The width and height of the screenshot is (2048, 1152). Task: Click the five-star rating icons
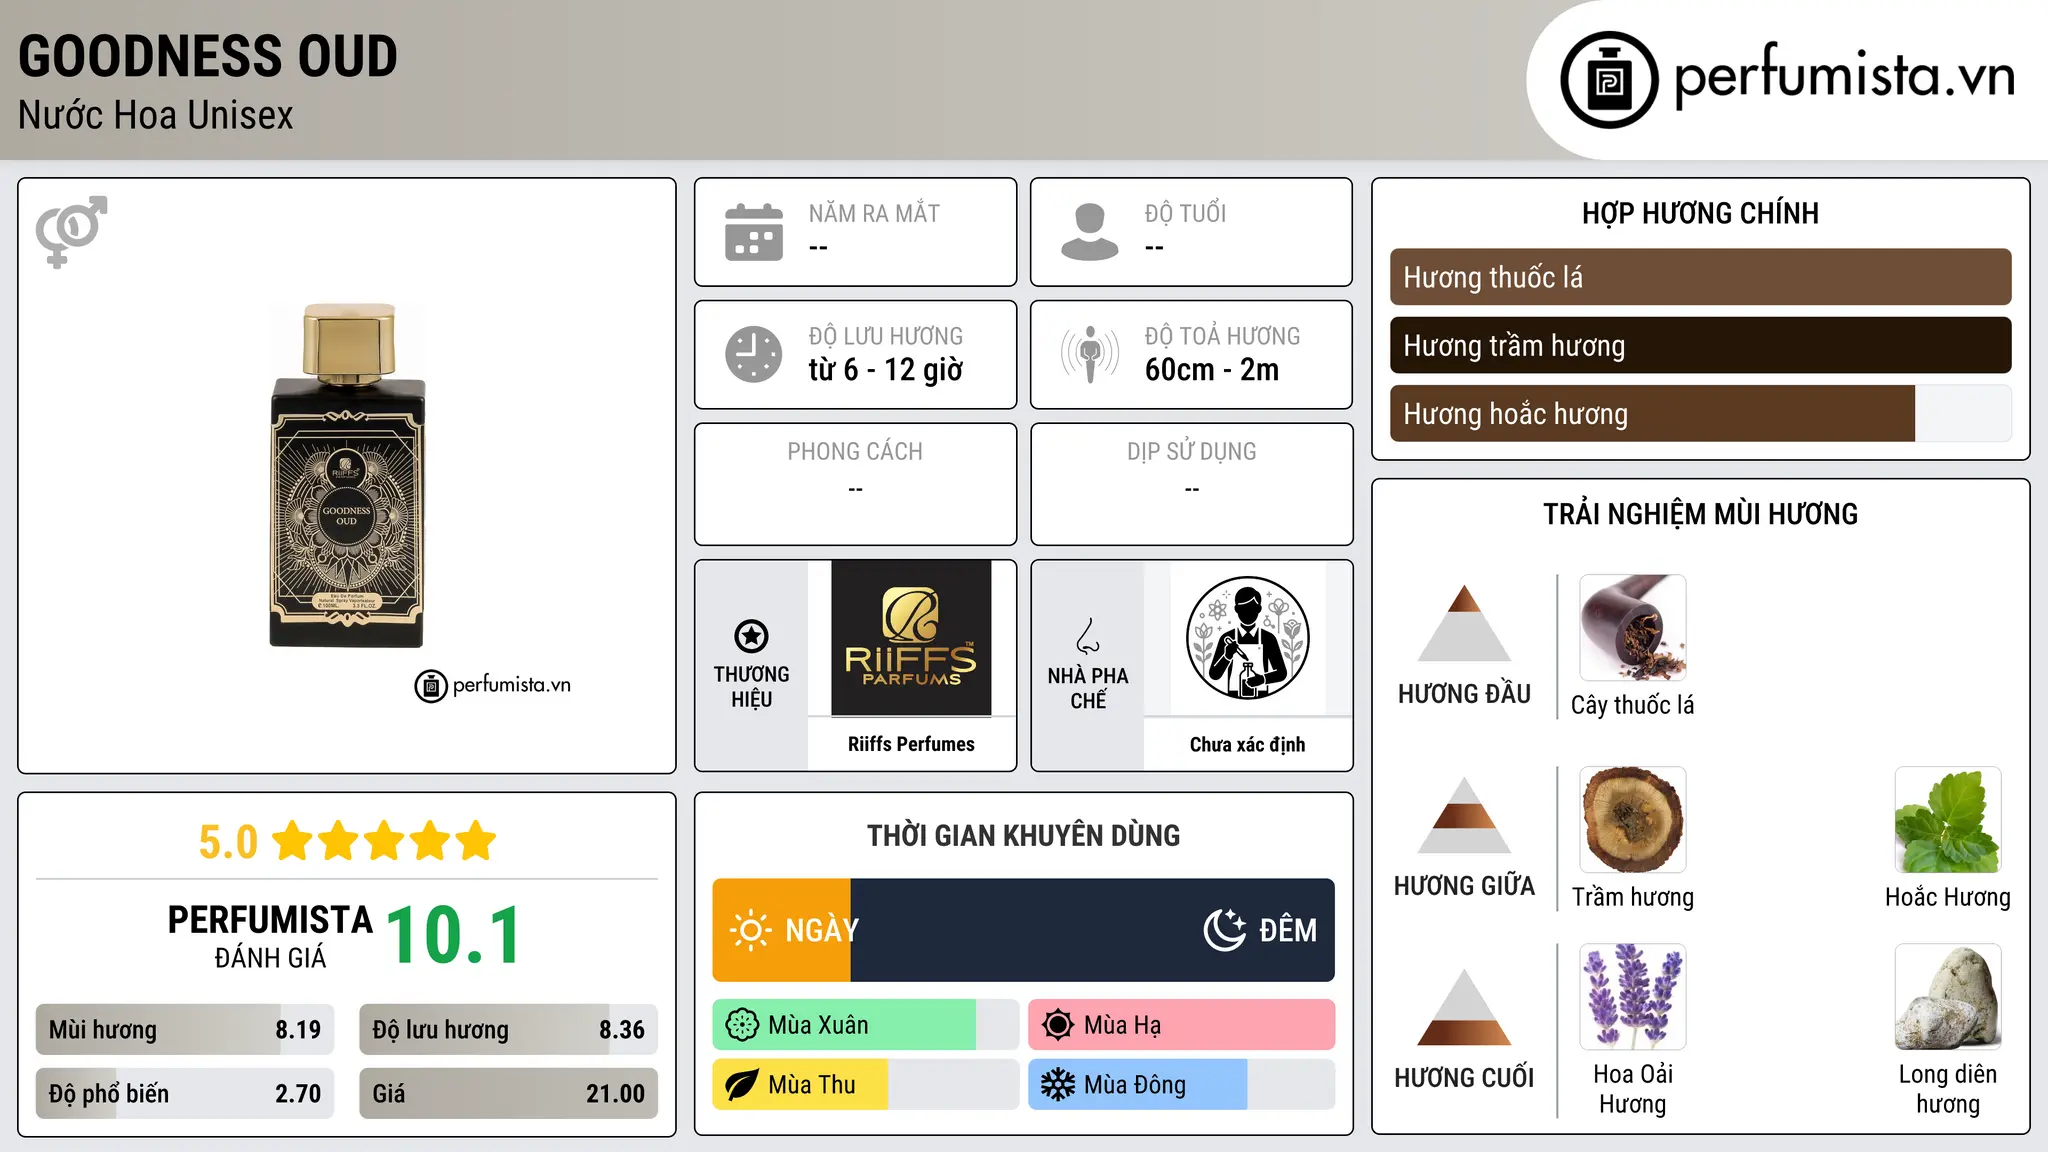click(384, 841)
